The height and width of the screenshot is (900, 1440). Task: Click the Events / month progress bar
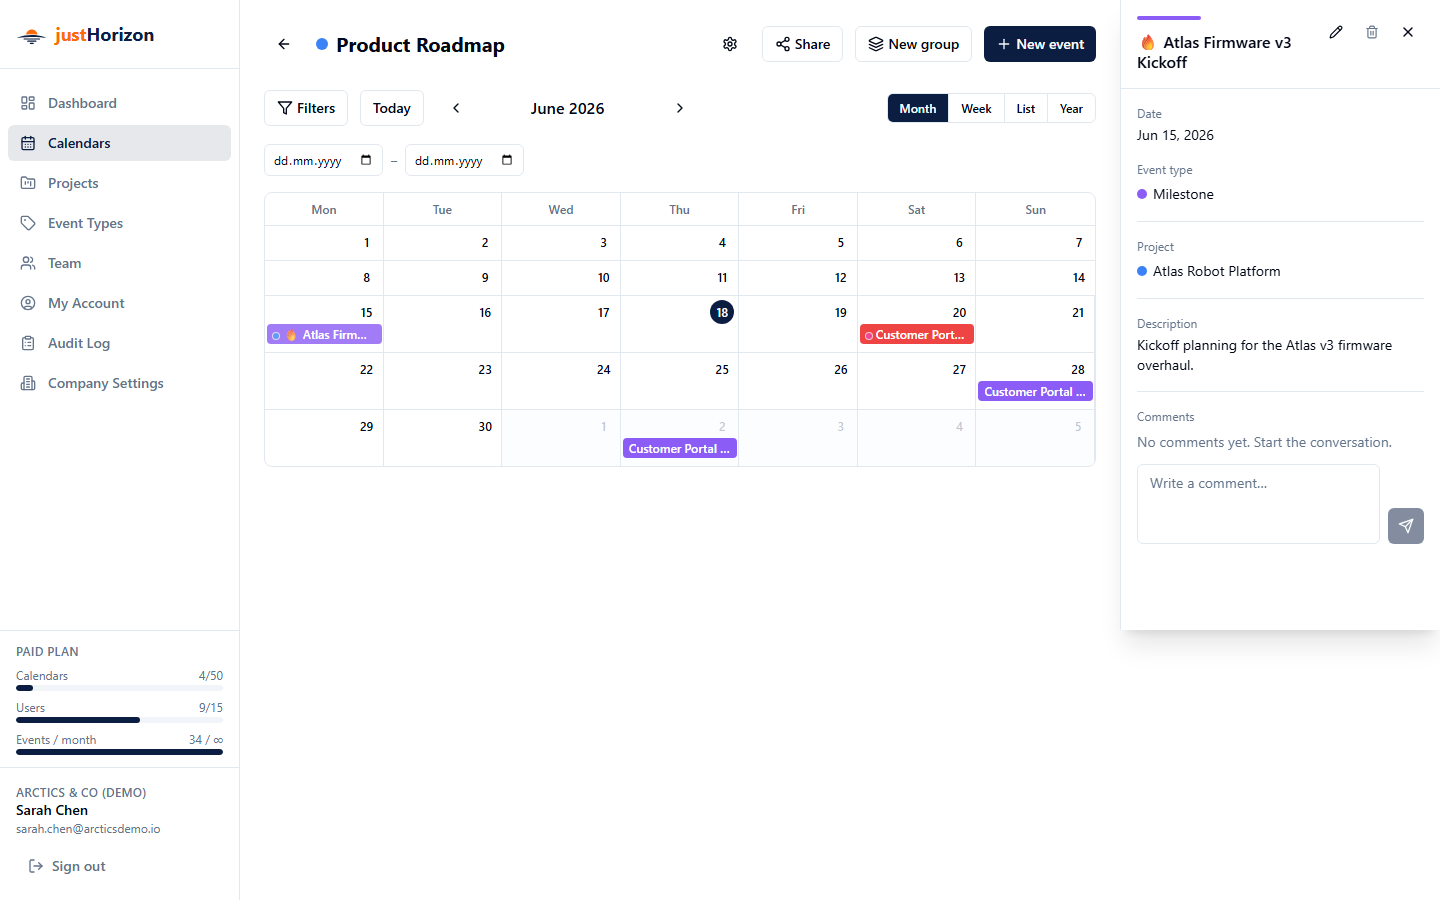(119, 752)
